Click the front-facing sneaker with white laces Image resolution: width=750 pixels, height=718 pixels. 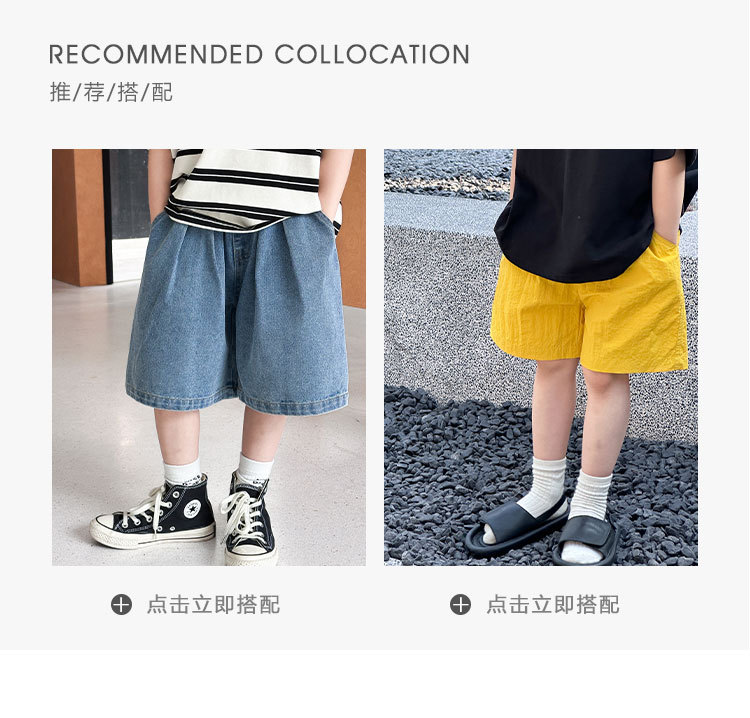pos(249,517)
